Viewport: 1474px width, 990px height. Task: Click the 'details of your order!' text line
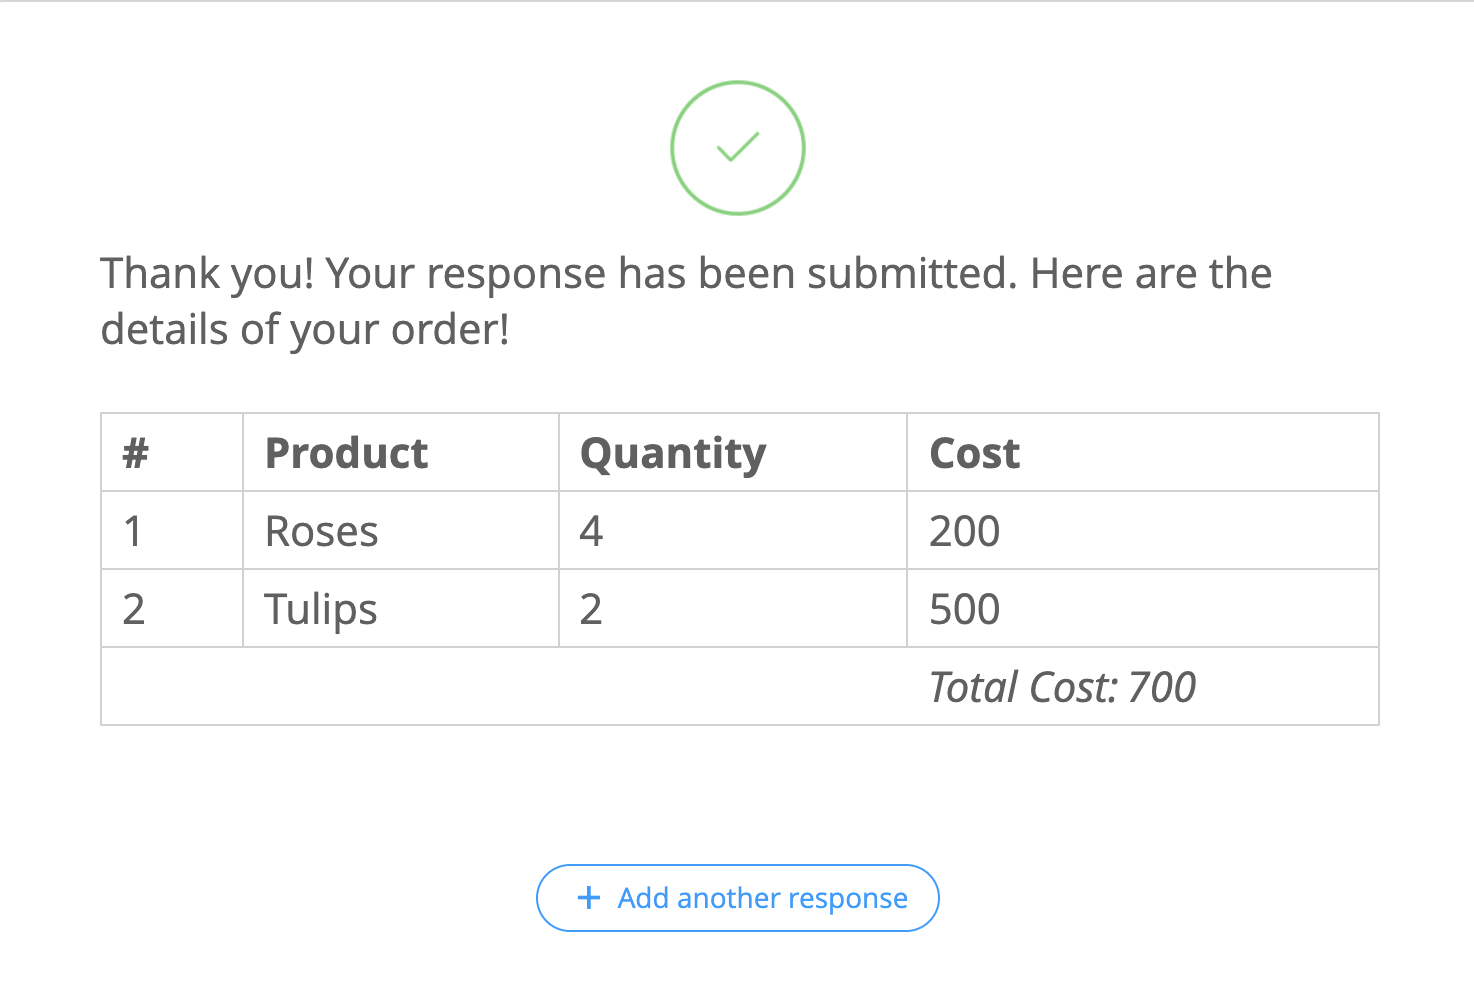coord(305,329)
